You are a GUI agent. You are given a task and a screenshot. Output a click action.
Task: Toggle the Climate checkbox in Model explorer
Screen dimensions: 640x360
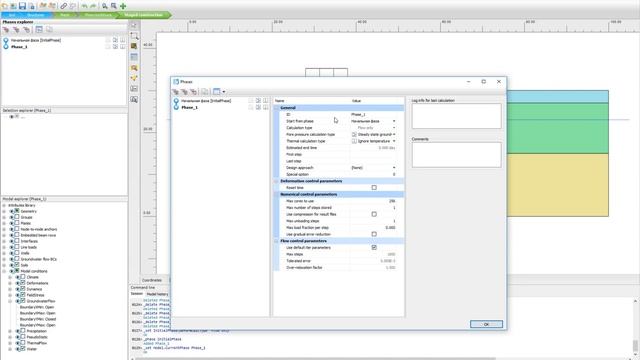[23, 277]
